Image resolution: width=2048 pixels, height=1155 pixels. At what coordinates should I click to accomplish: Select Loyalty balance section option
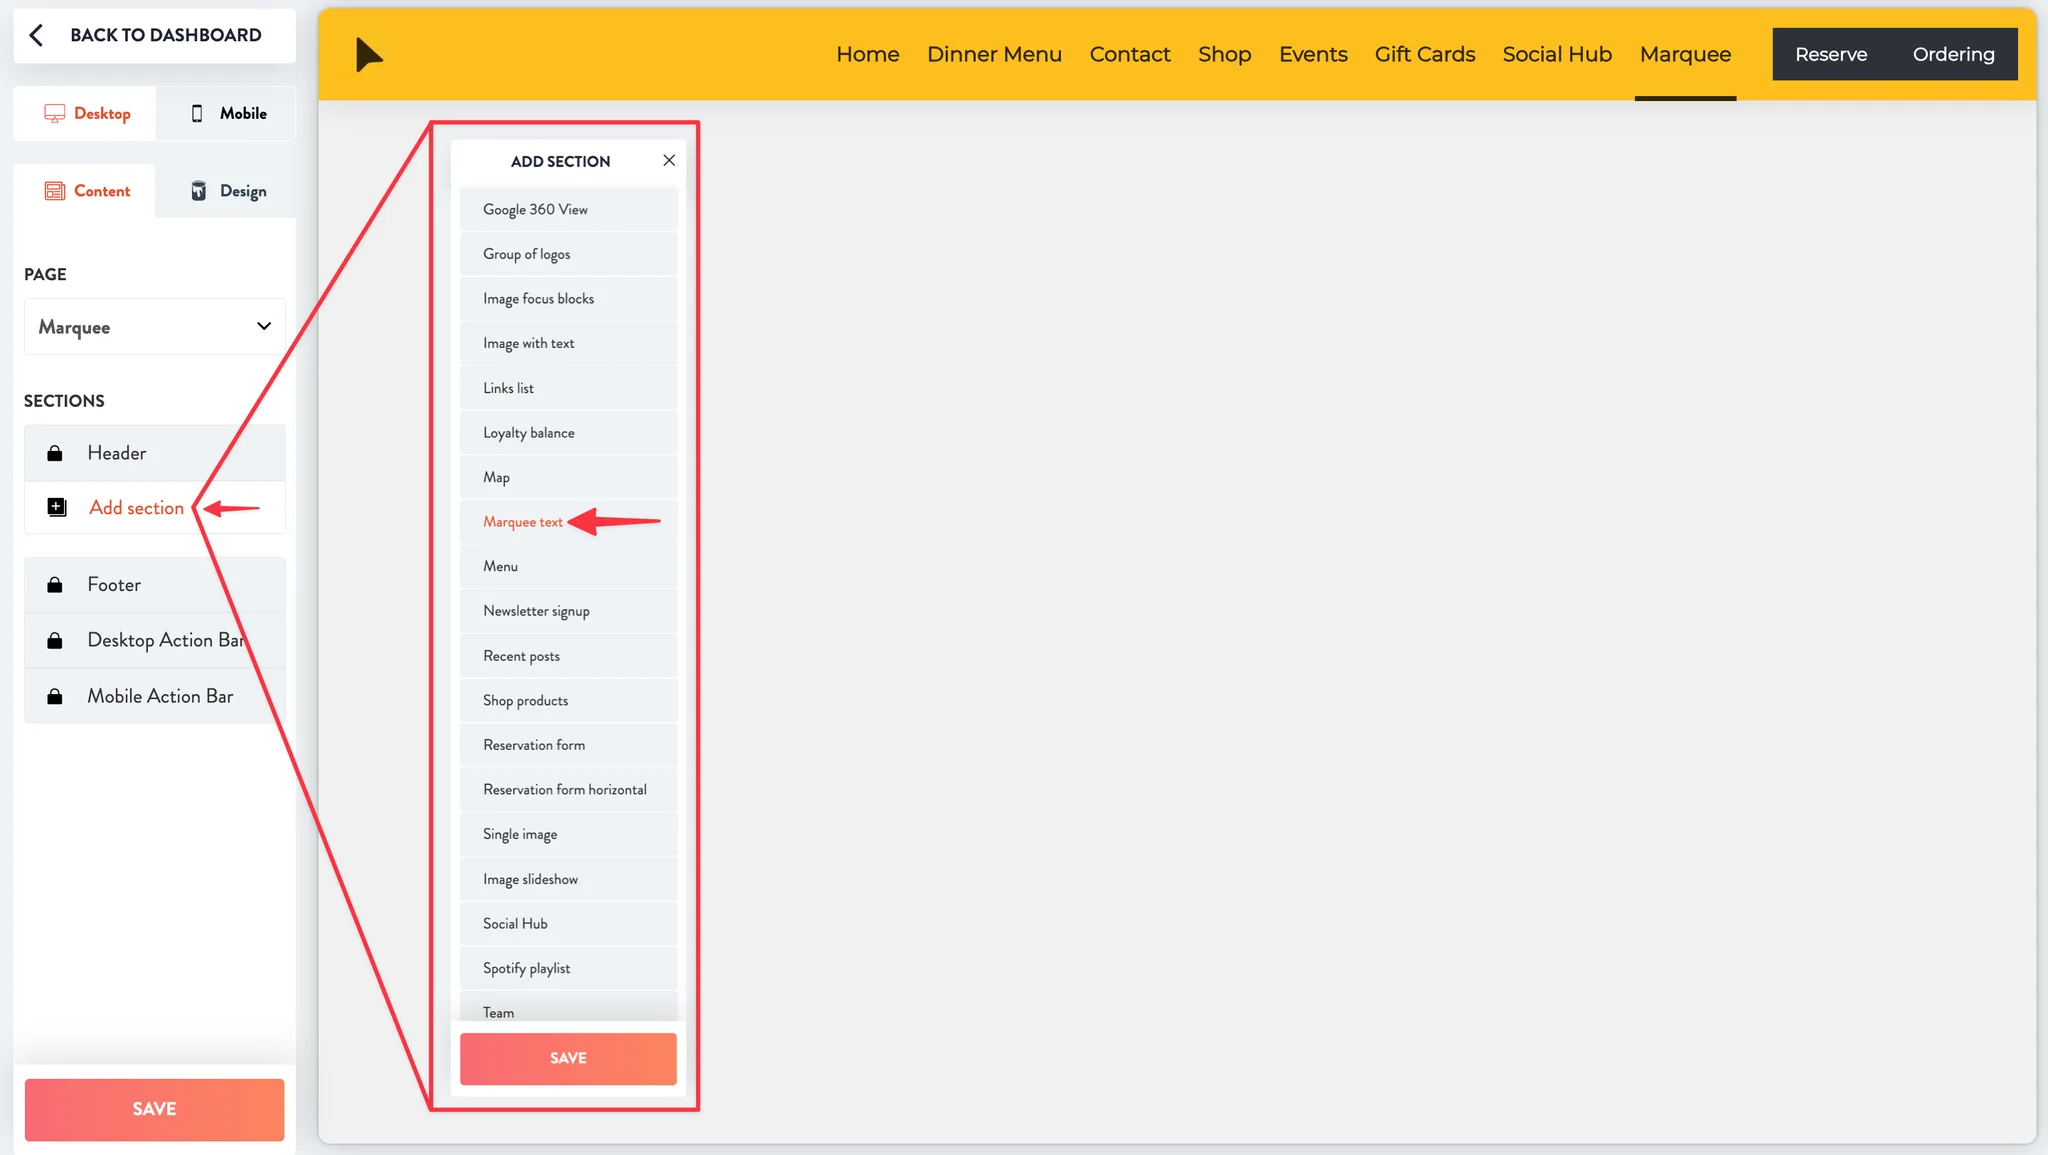point(568,432)
